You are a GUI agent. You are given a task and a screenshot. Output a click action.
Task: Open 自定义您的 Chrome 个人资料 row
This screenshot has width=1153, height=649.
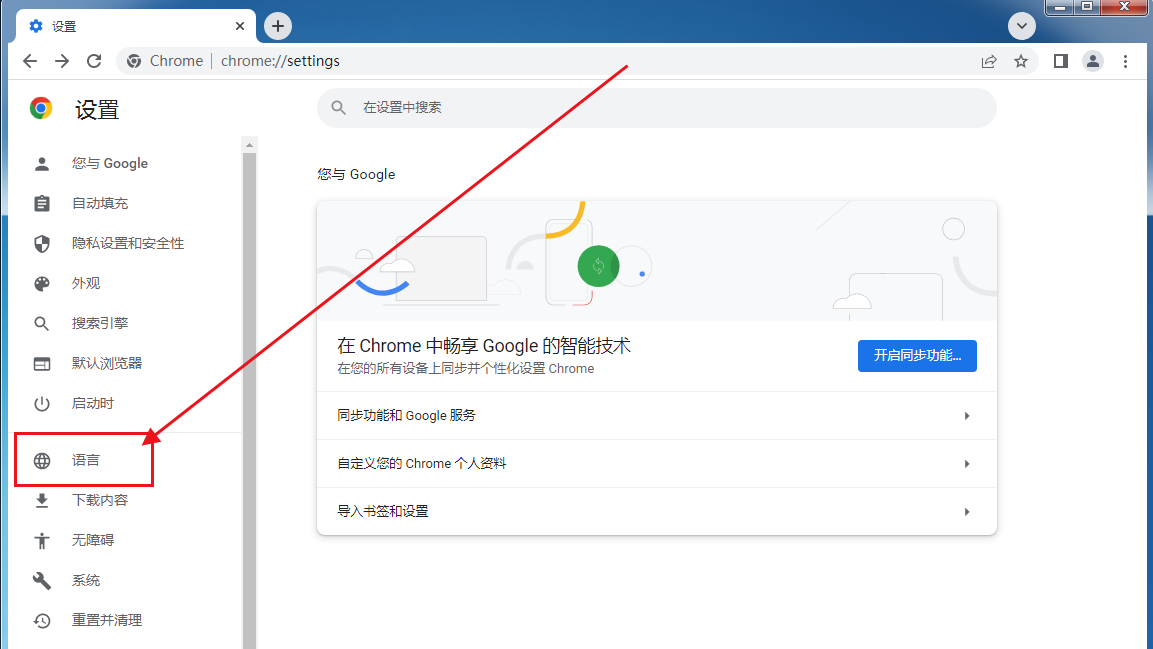click(x=657, y=464)
